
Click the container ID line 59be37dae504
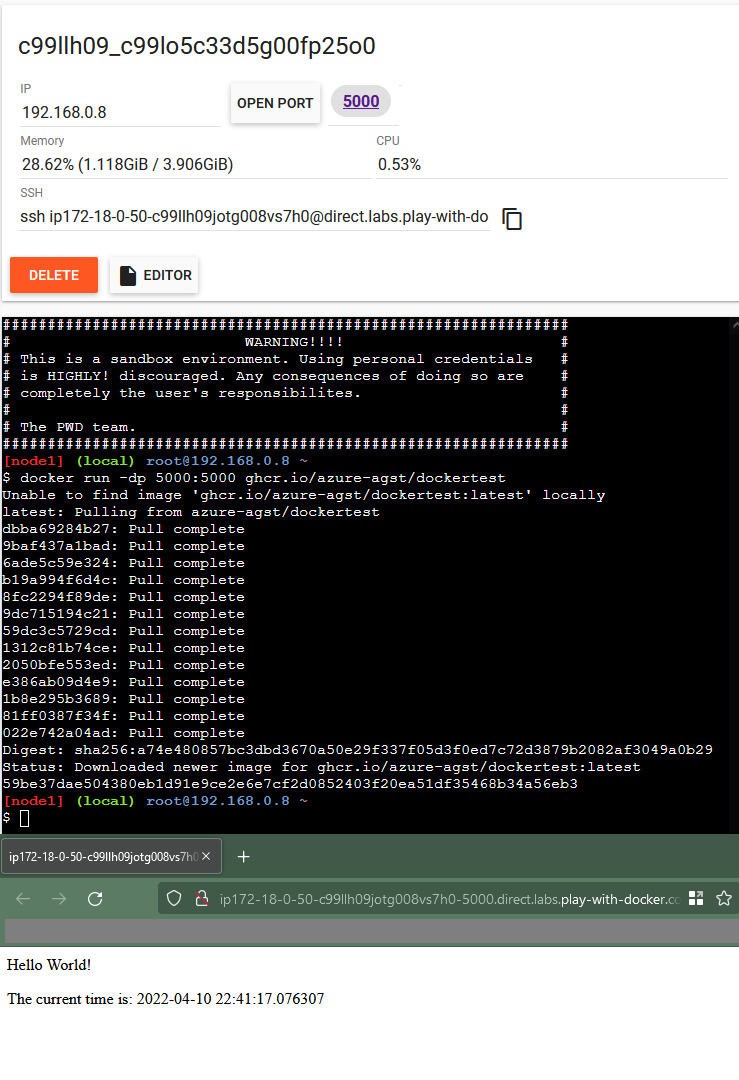point(290,784)
